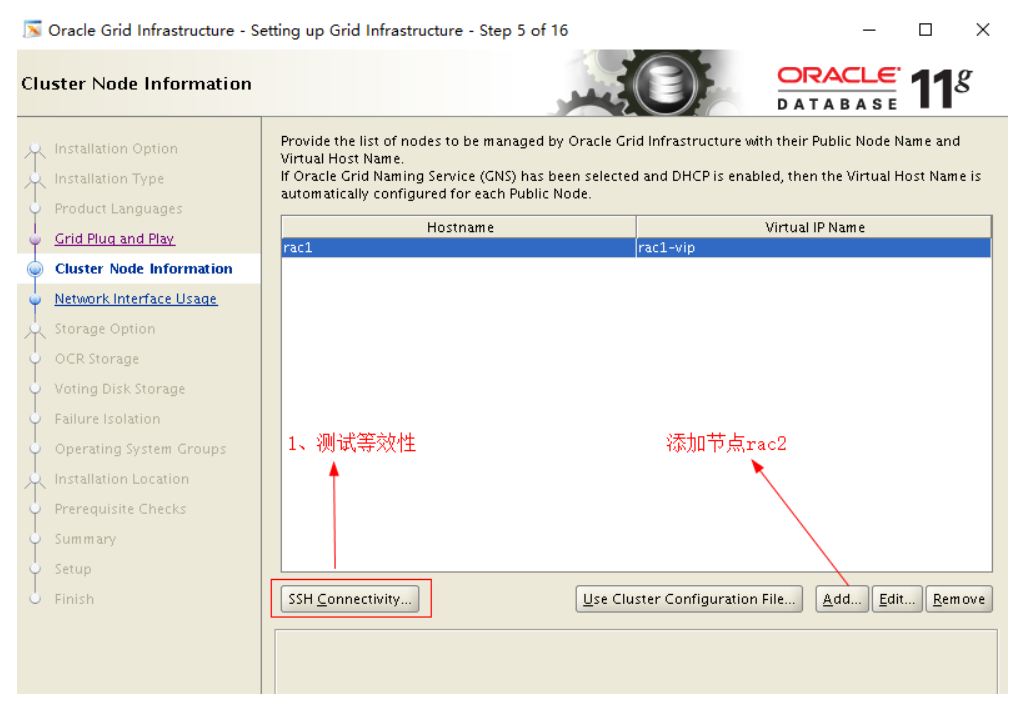
Task: Click Use Cluster Configuration File button
Action: point(688,599)
